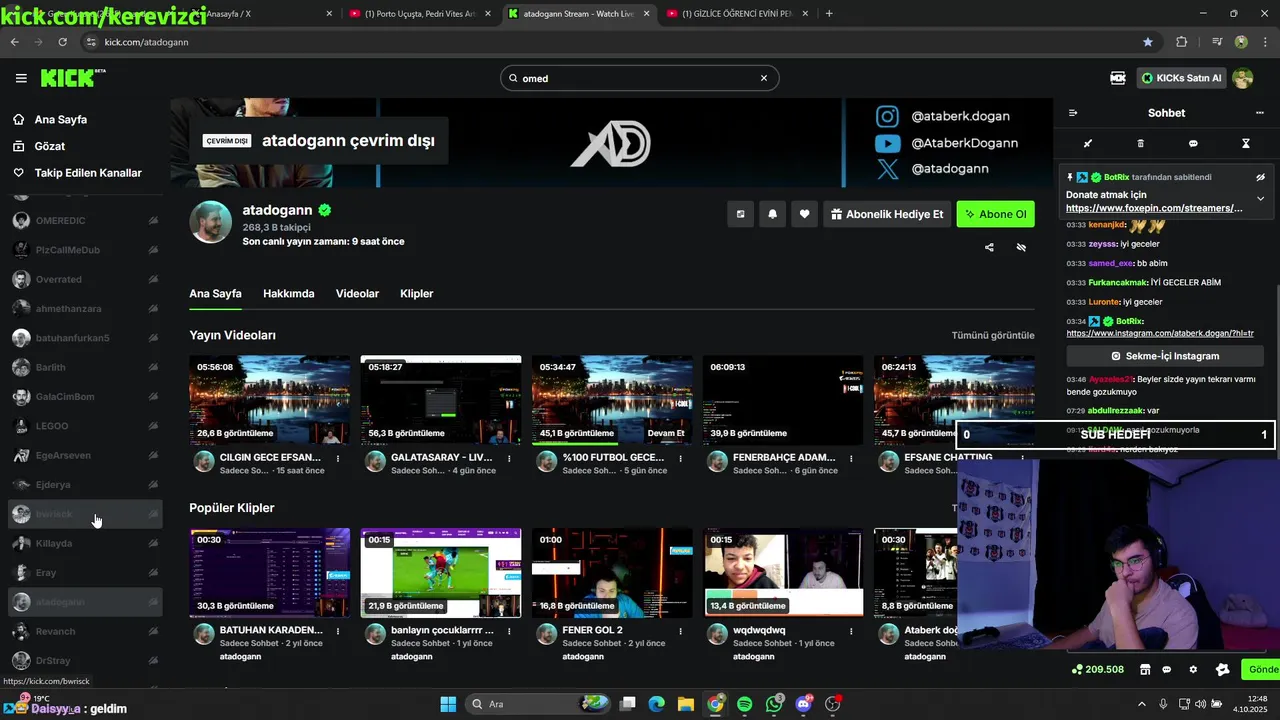Select LEGOO channel in sidebar
Image resolution: width=1280 pixels, height=720 pixels.
point(85,426)
